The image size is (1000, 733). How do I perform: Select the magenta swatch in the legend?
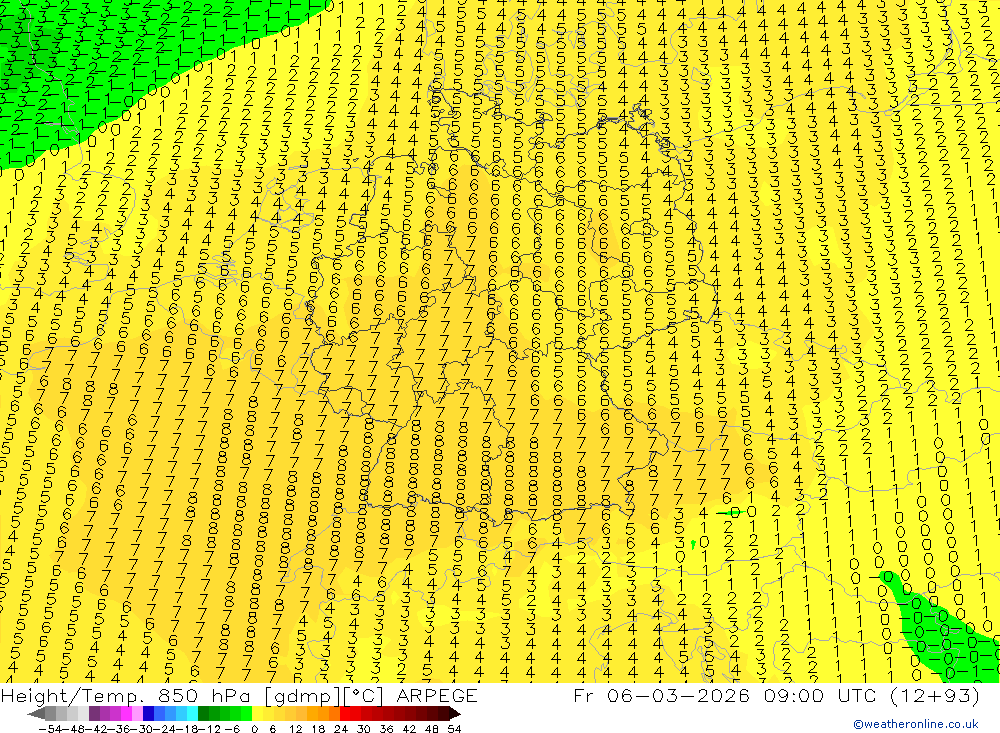pyautogui.click(x=126, y=713)
